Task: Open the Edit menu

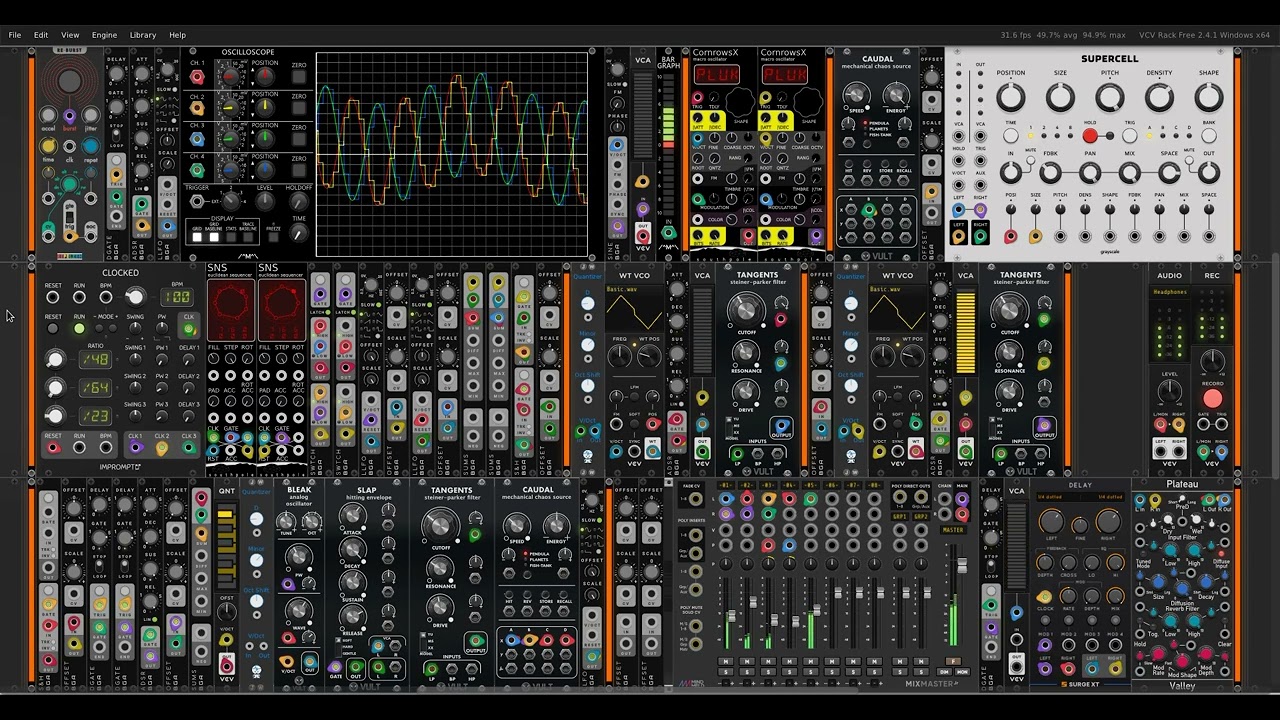Action: 41,35
